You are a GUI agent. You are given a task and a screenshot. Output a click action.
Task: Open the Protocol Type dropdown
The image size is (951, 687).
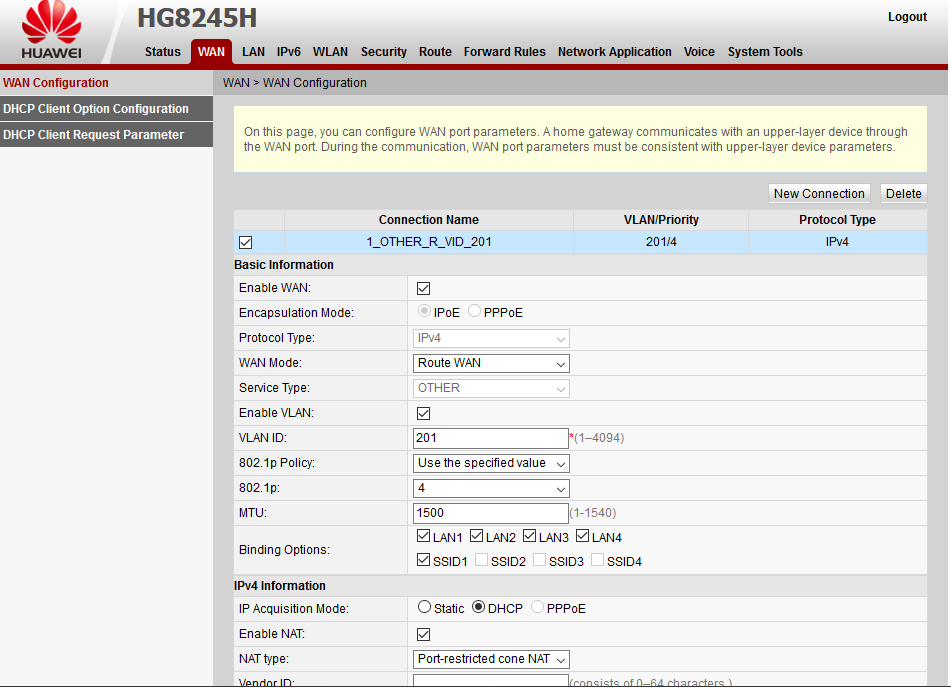pos(491,338)
